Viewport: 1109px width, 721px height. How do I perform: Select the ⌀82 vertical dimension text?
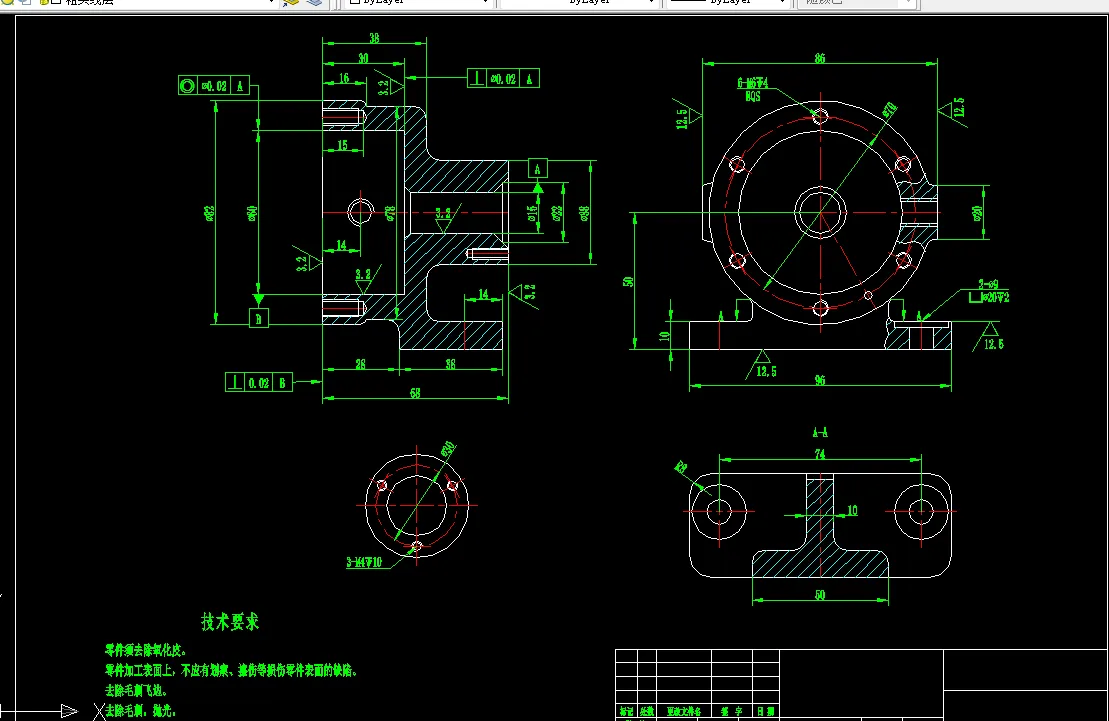(x=209, y=213)
